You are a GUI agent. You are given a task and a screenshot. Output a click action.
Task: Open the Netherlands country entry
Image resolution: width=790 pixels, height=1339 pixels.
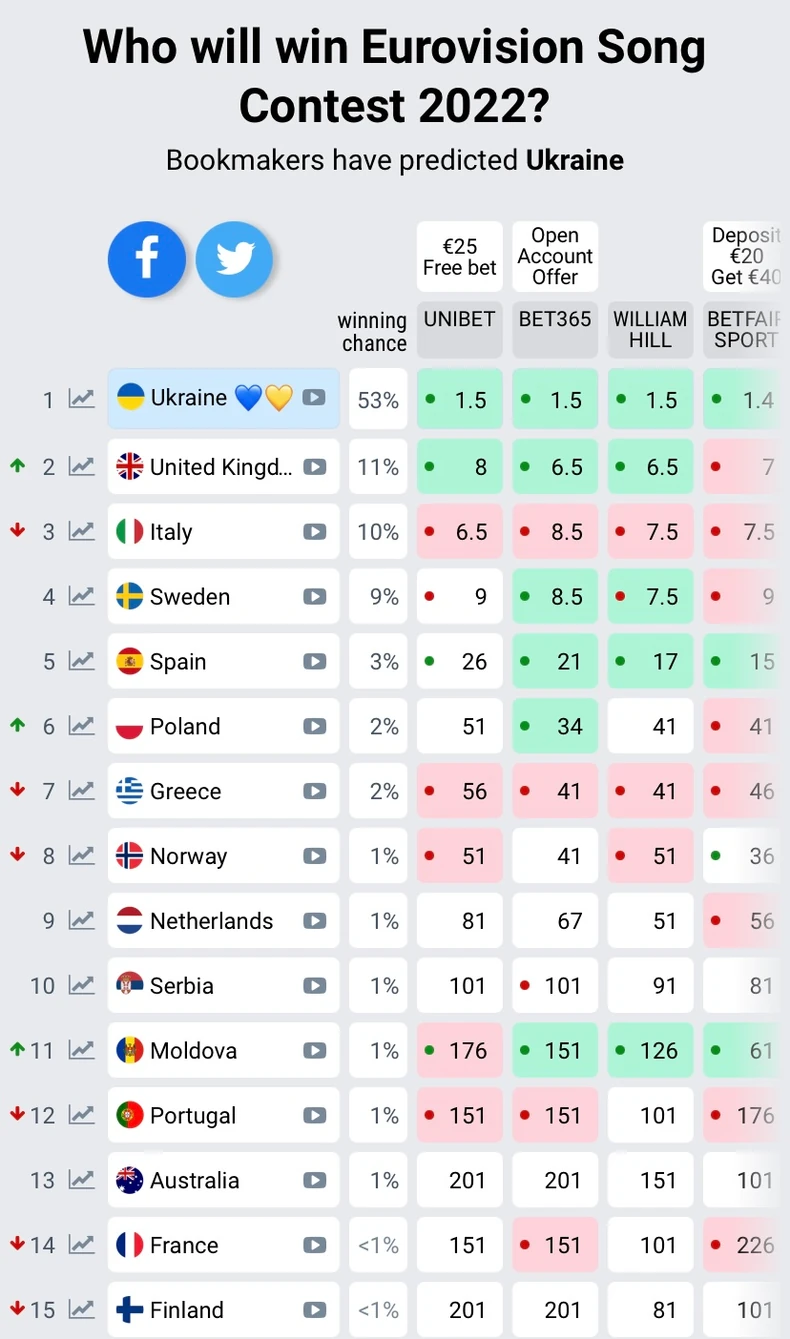(211, 921)
